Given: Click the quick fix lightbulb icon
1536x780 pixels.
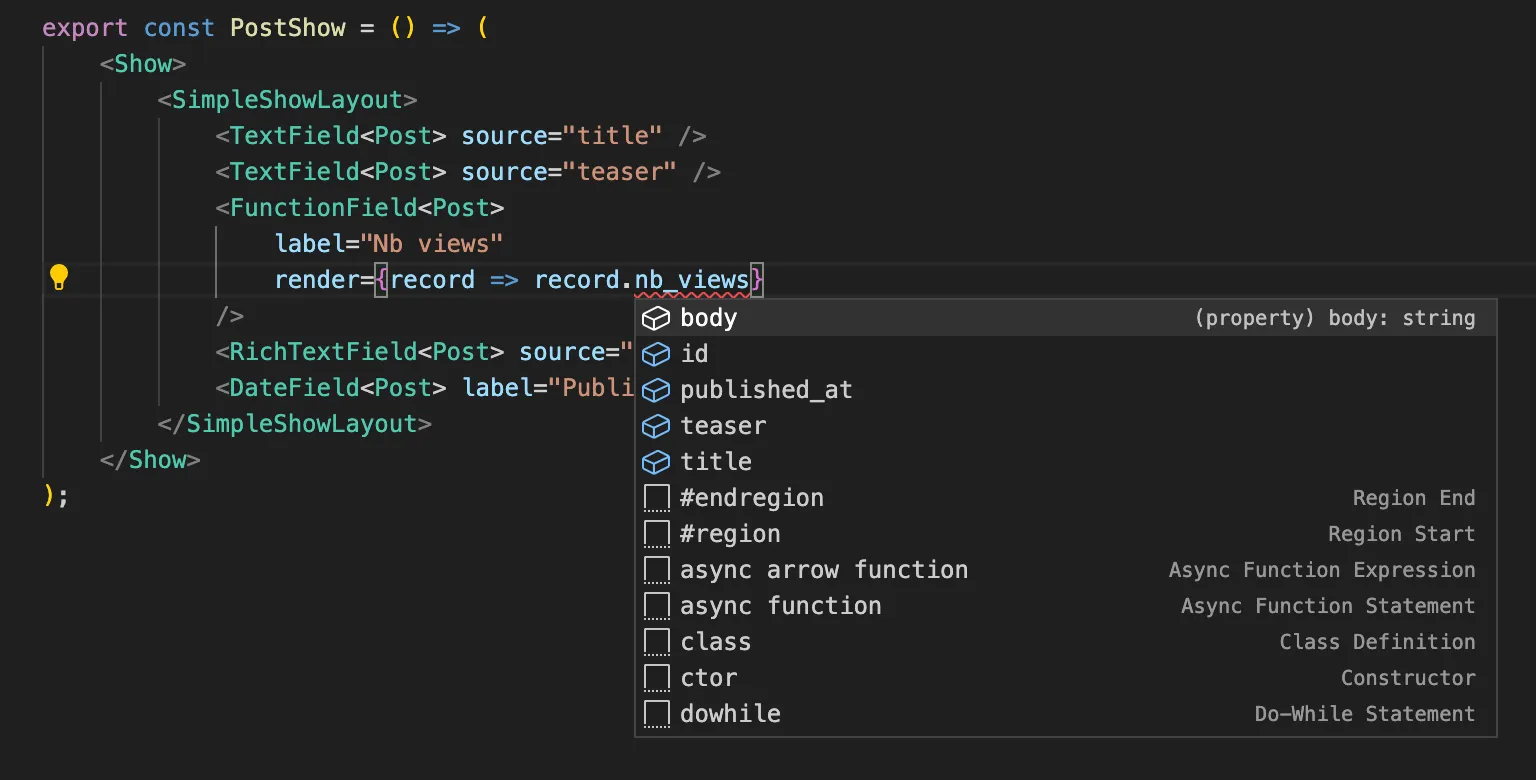Looking at the screenshot, I should coord(59,278).
